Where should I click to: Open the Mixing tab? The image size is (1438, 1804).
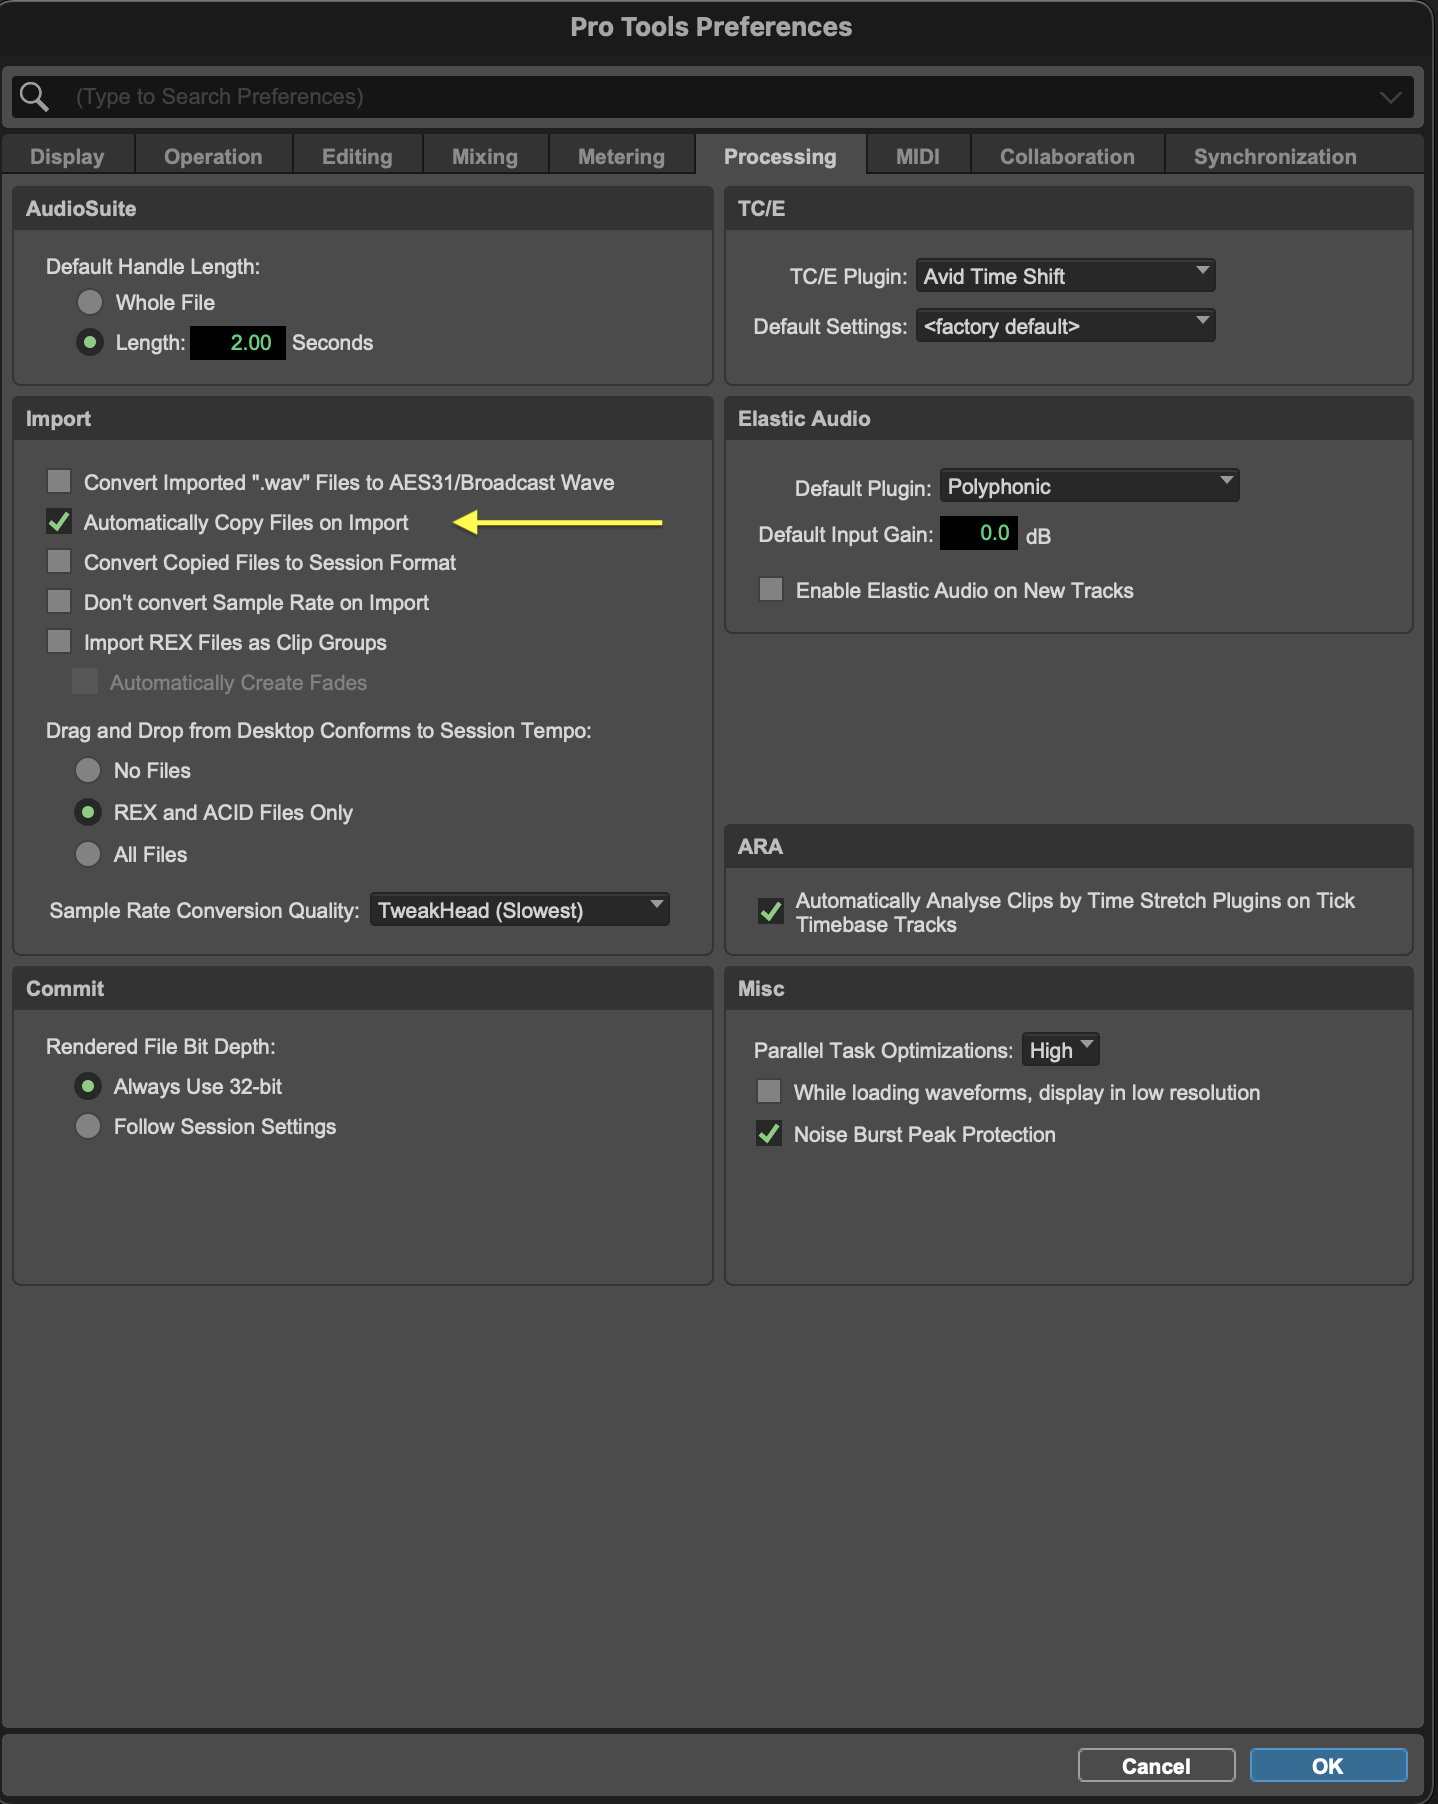[x=485, y=156]
